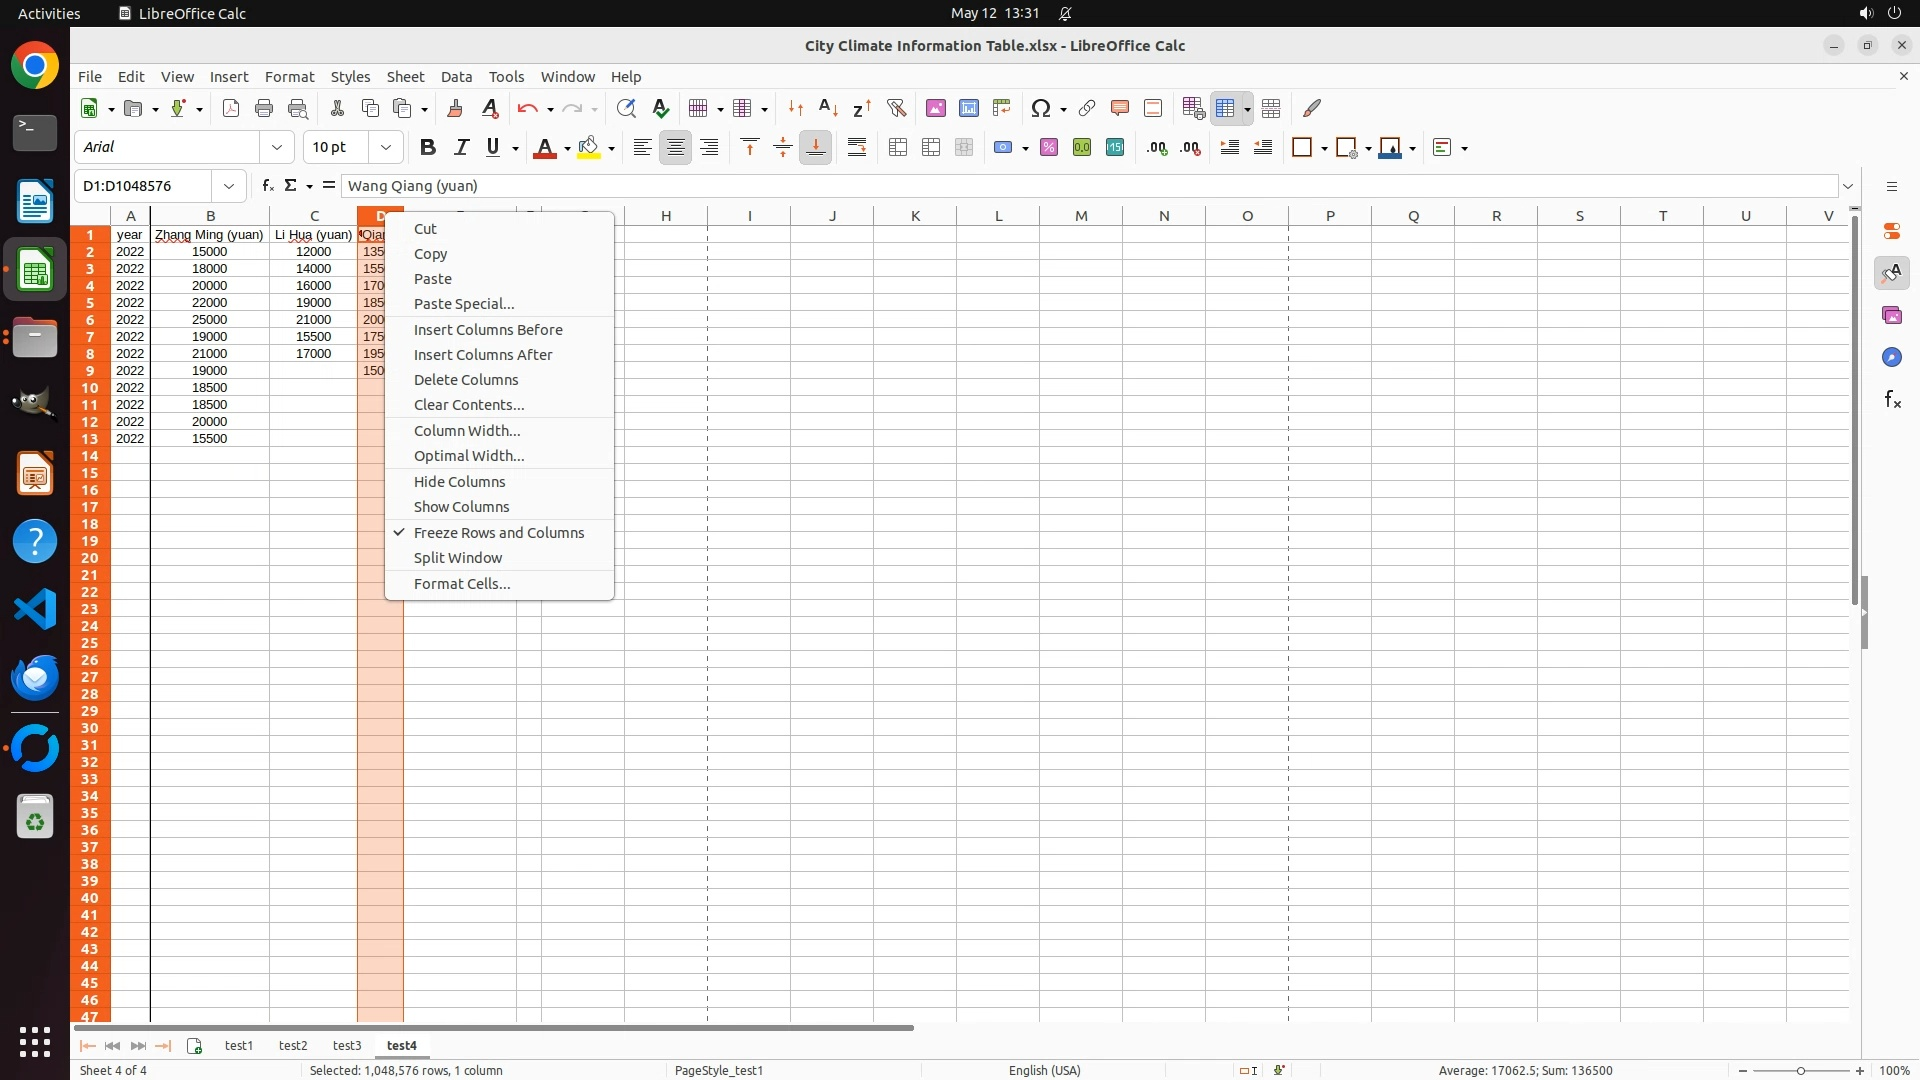The width and height of the screenshot is (1920, 1080).
Task: Toggle Bold formatting button
Action: pyautogui.click(x=428, y=148)
